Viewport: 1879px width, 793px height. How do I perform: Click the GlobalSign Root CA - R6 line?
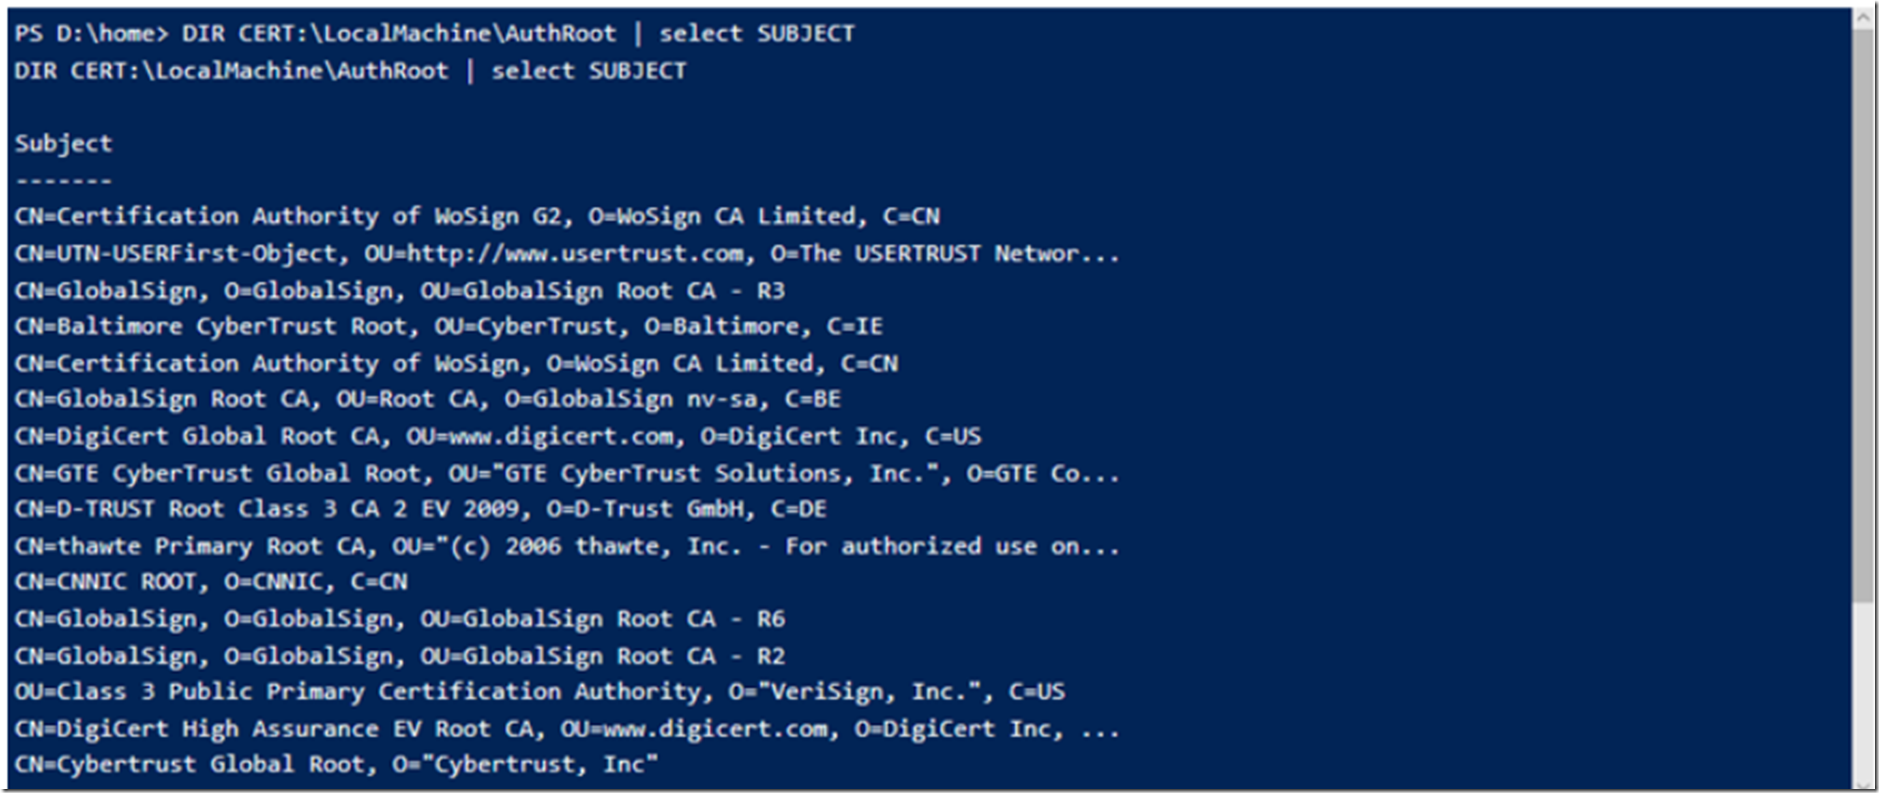coord(400,619)
